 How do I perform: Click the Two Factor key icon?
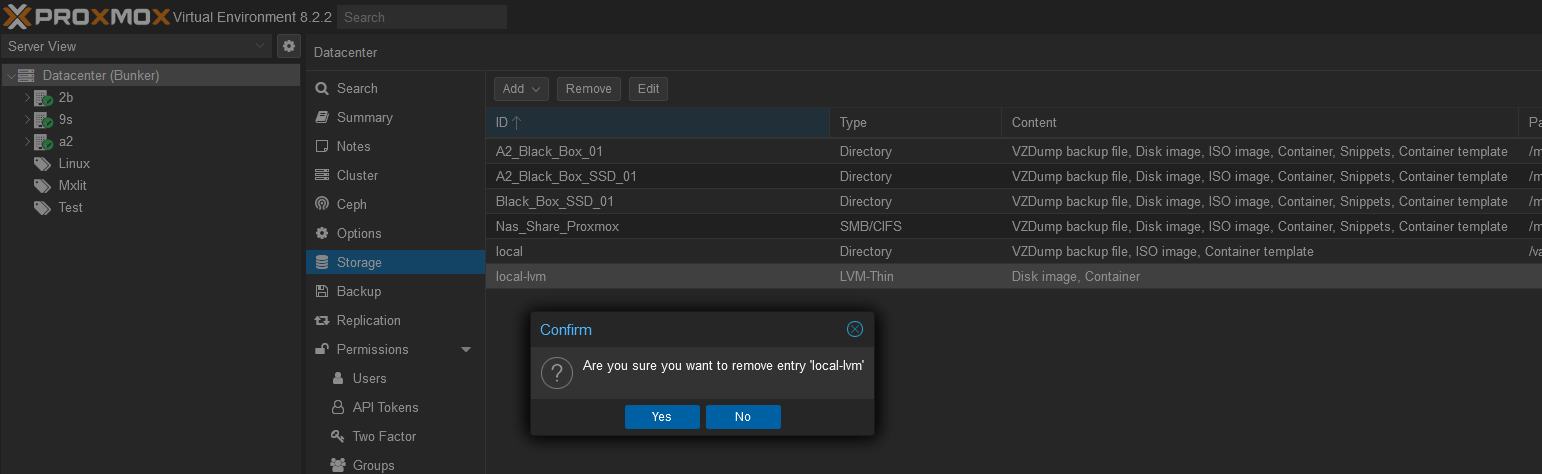click(x=338, y=436)
